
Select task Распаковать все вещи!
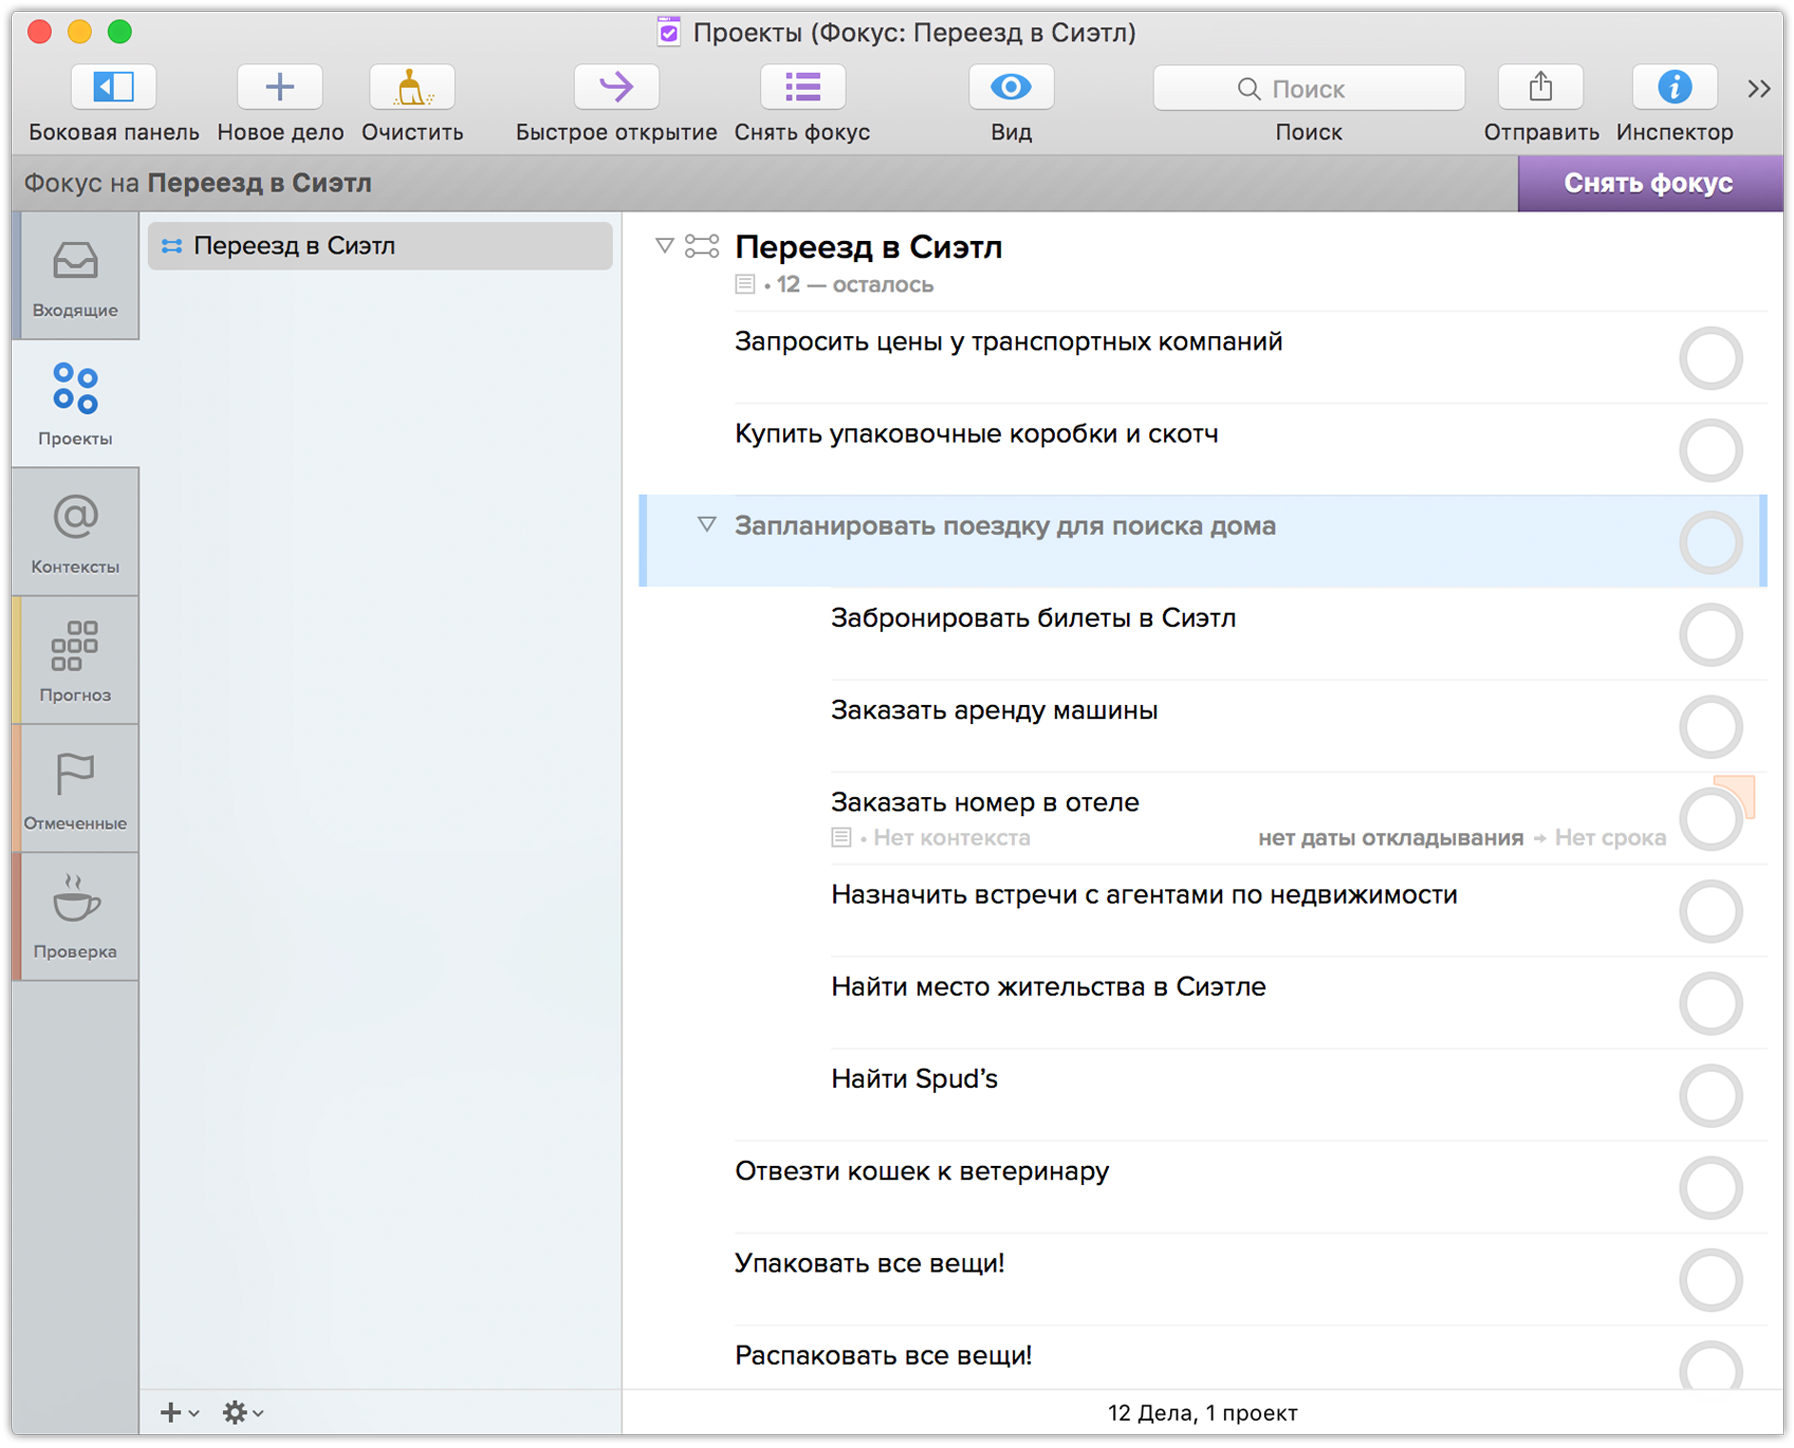883,1355
